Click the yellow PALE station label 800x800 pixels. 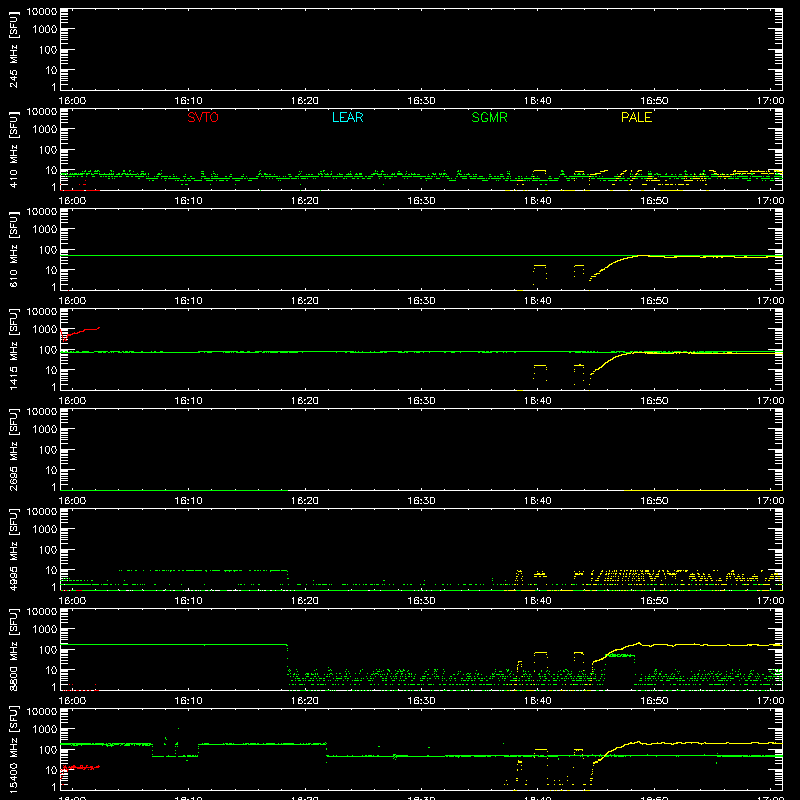(x=636, y=117)
